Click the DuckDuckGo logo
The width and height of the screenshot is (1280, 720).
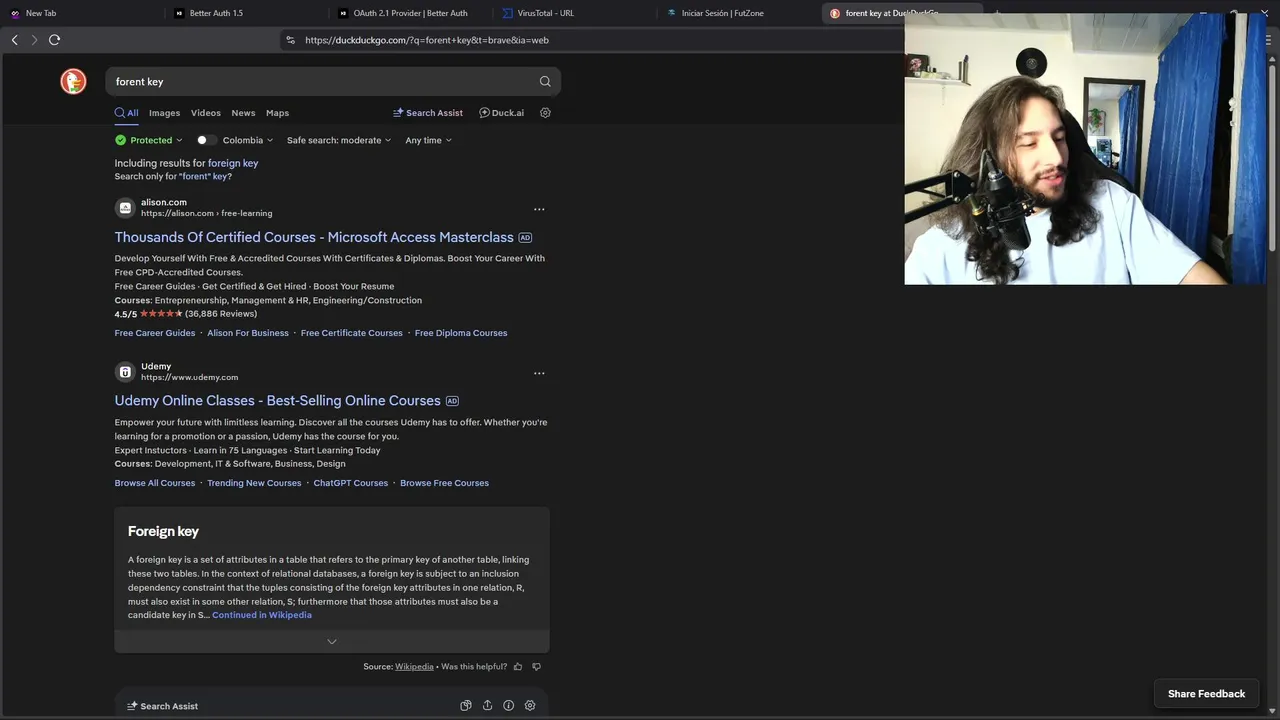(73, 82)
